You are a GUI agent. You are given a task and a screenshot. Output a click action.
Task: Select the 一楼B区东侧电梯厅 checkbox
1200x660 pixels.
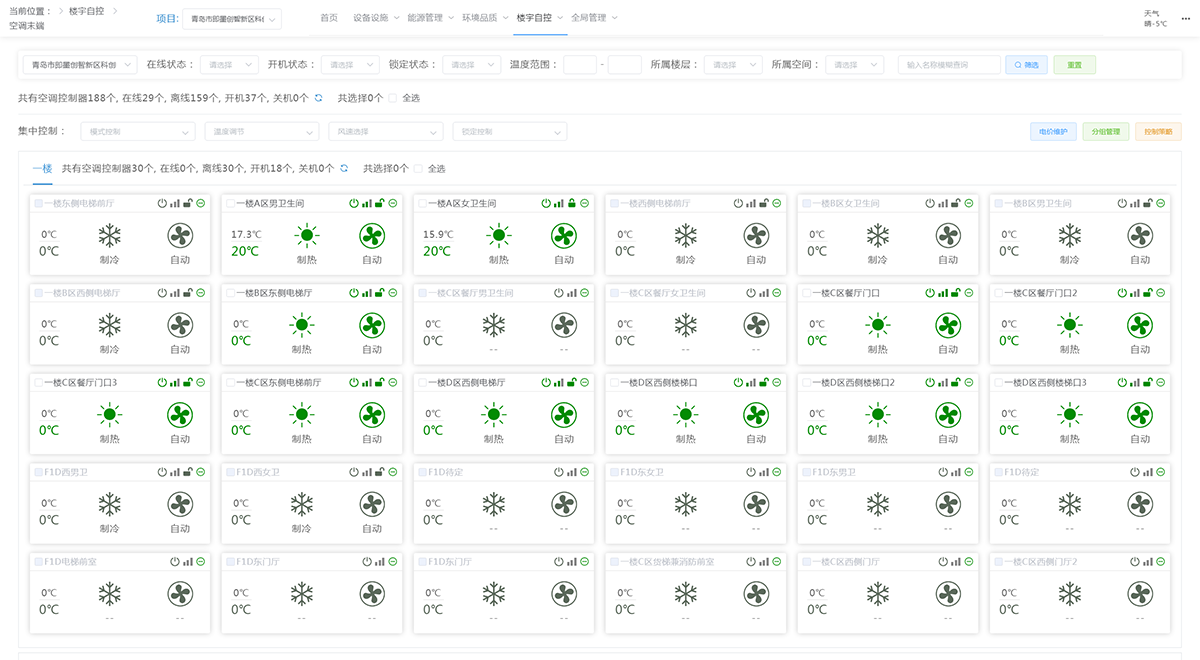click(x=231, y=293)
